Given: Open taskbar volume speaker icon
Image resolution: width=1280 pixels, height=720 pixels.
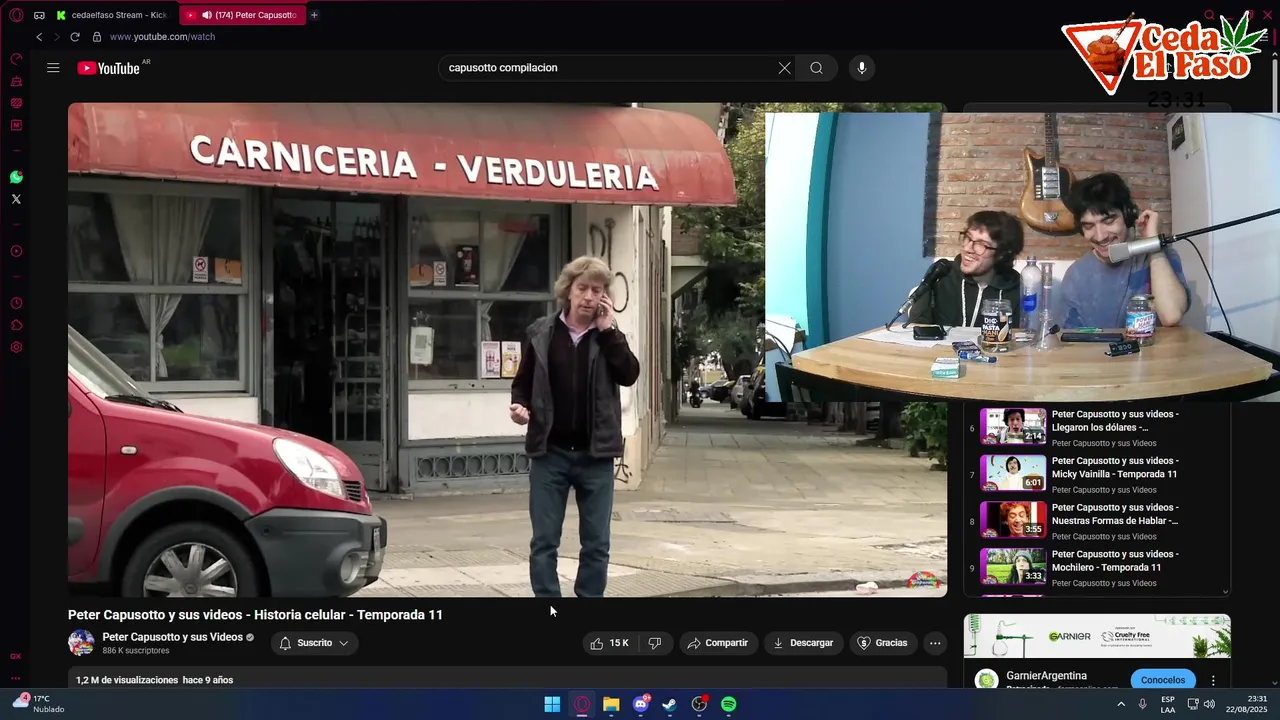Looking at the screenshot, I should coord(1209,704).
